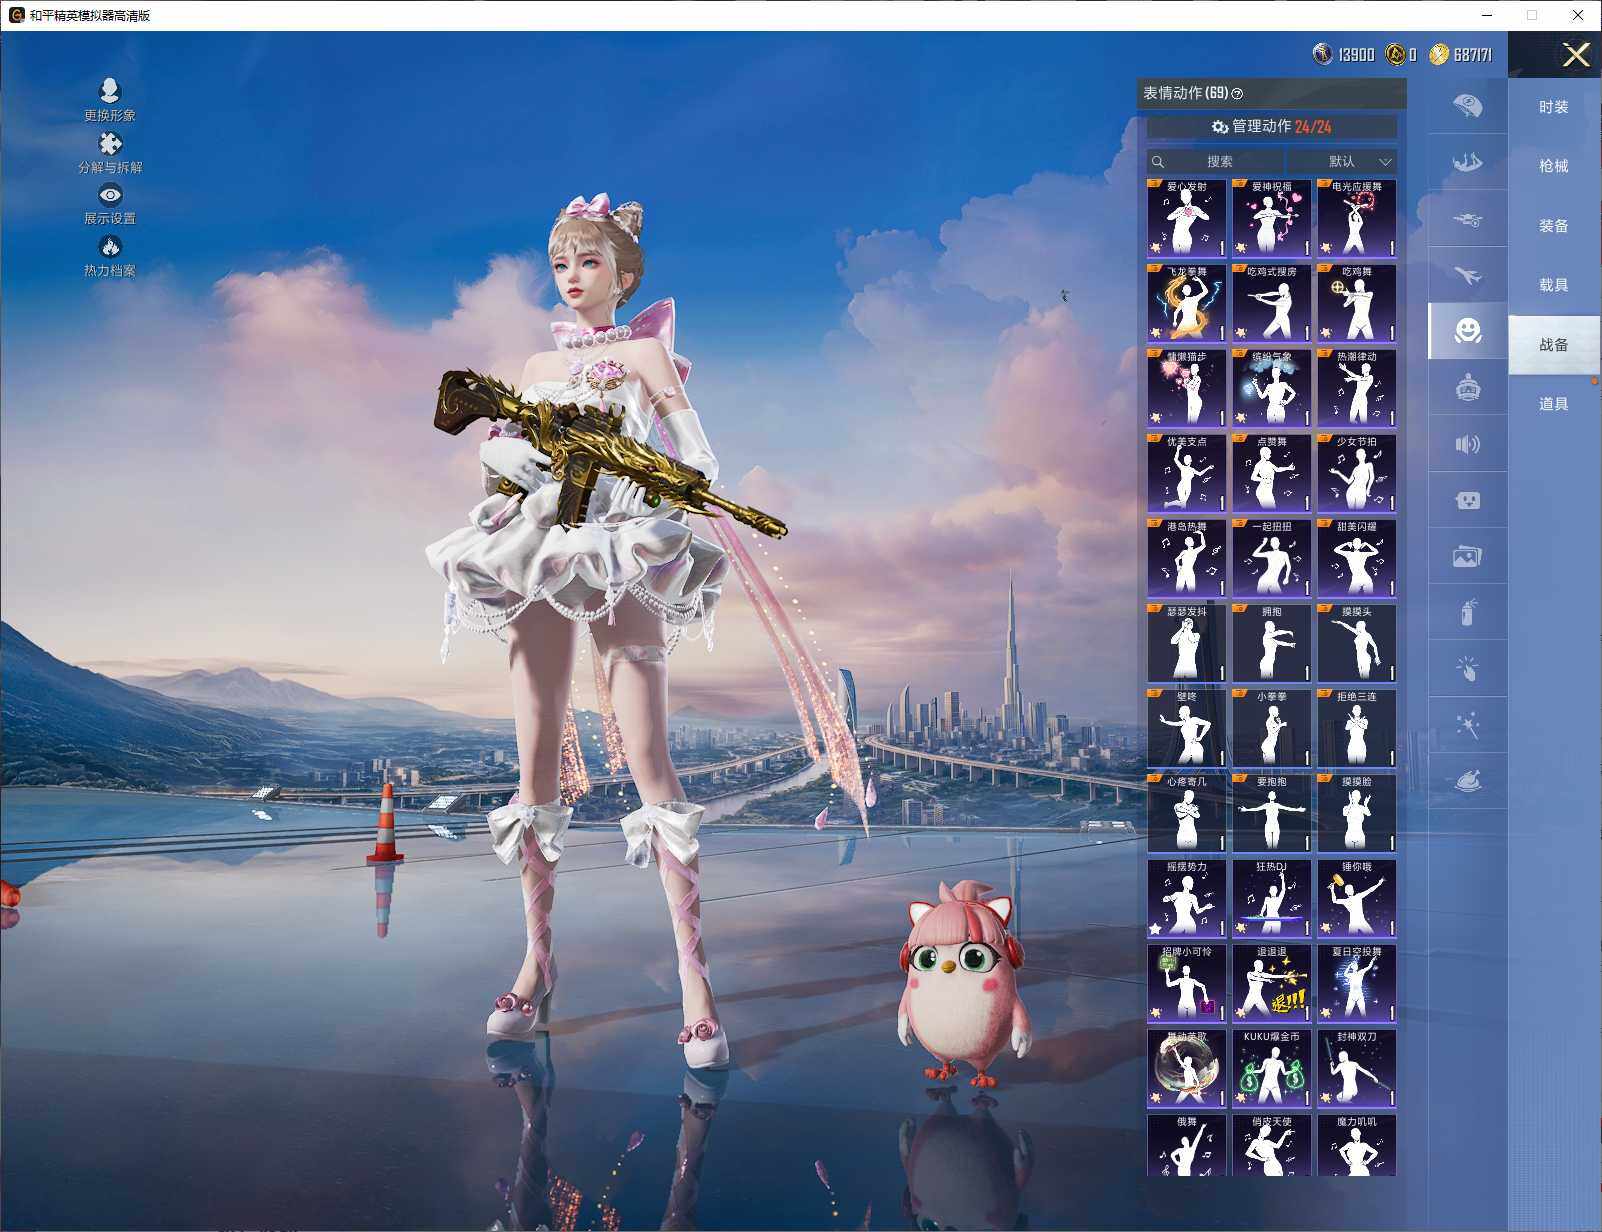Select the 电光应援舞 emote thumbnail
The height and width of the screenshot is (1232, 1602).
[1357, 219]
